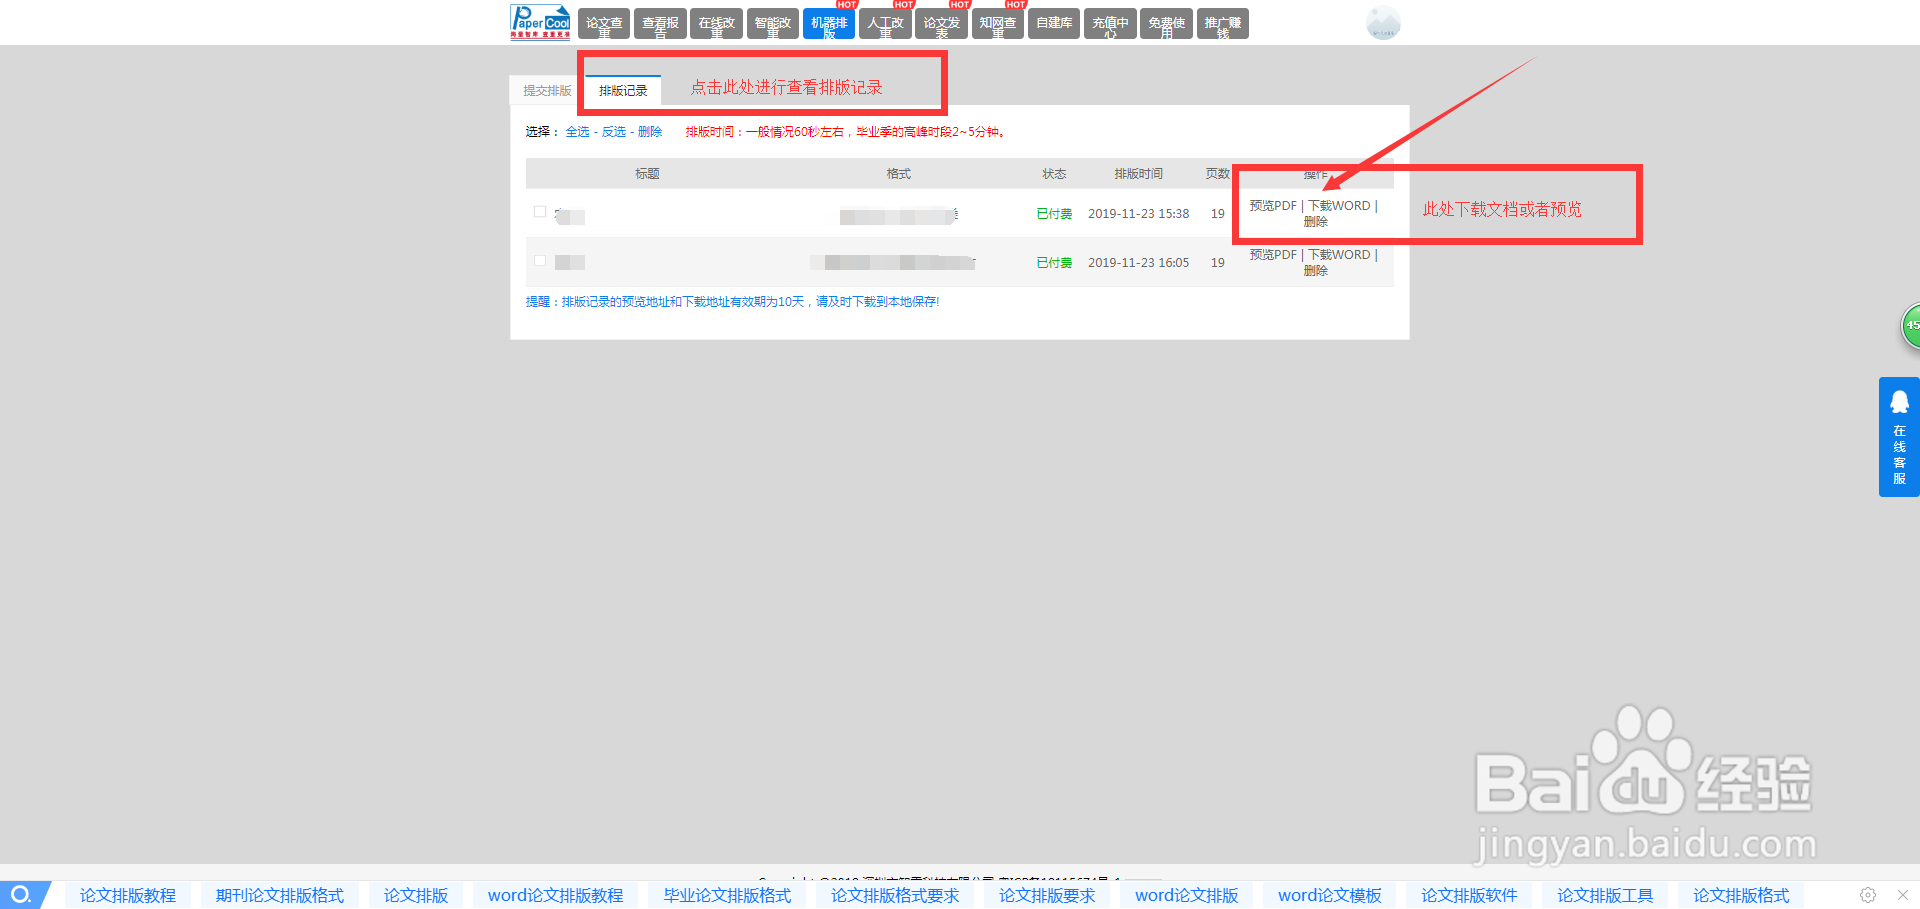Open the 论文排版 link in bottom bar
This screenshot has width=1920, height=909.
pyautogui.click(x=416, y=896)
